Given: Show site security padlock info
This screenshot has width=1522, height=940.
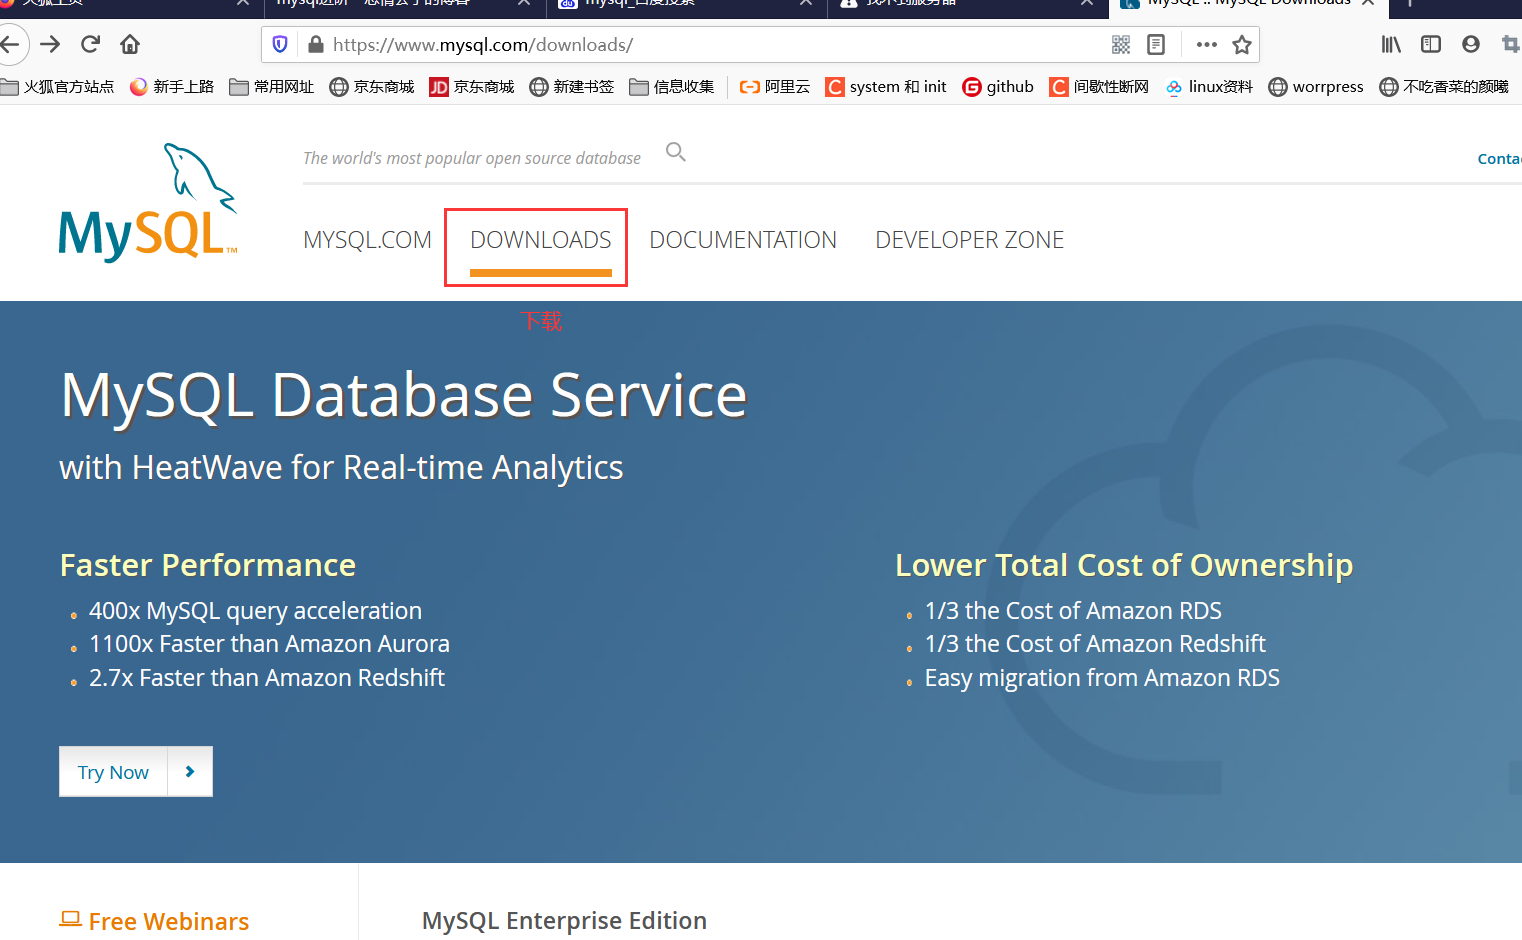Looking at the screenshot, I should 316,44.
